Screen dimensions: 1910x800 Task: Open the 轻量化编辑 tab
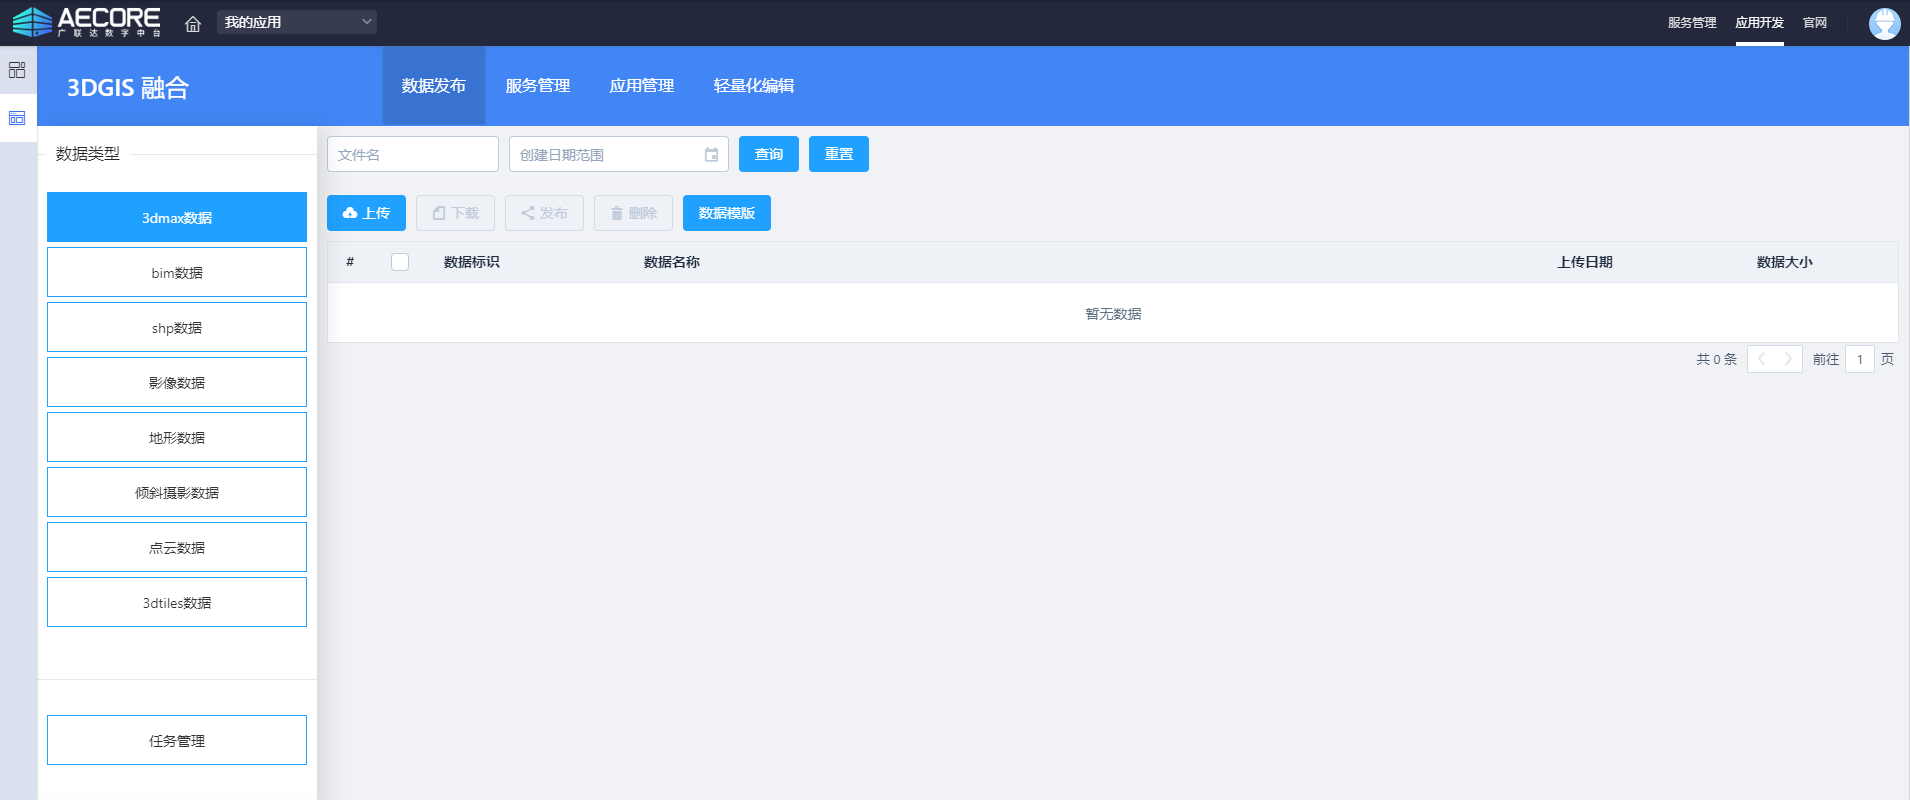click(x=753, y=86)
